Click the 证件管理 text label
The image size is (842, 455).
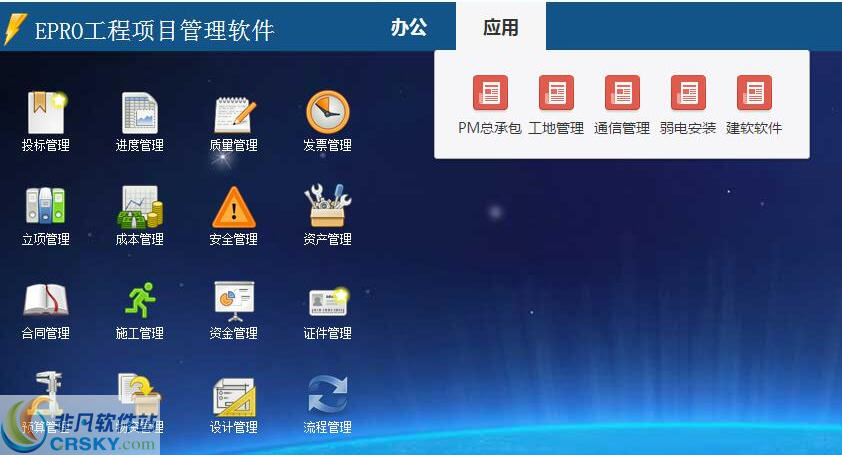tap(328, 333)
